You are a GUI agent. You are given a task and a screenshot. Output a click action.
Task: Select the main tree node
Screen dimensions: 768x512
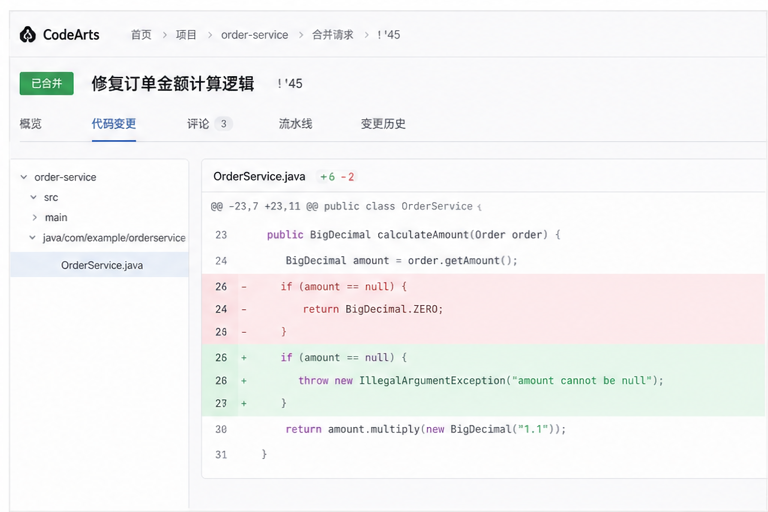coord(56,217)
